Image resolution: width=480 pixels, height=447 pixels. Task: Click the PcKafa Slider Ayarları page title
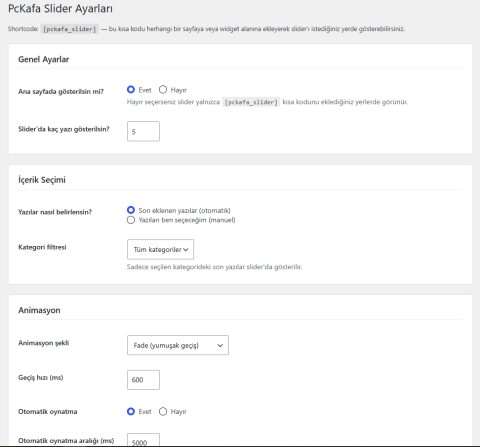click(60, 9)
